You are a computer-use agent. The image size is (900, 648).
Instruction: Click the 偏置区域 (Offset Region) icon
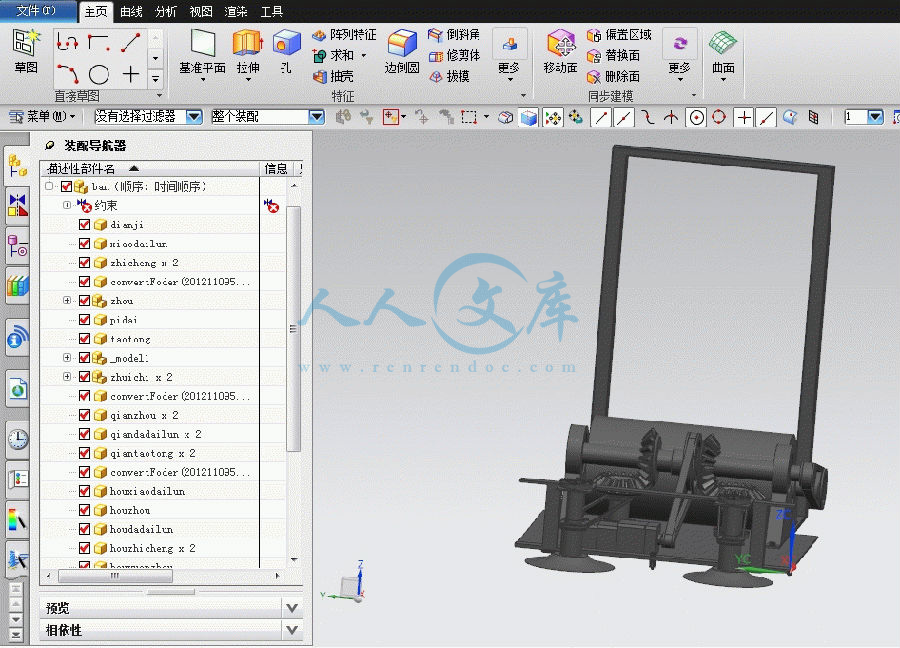593,36
